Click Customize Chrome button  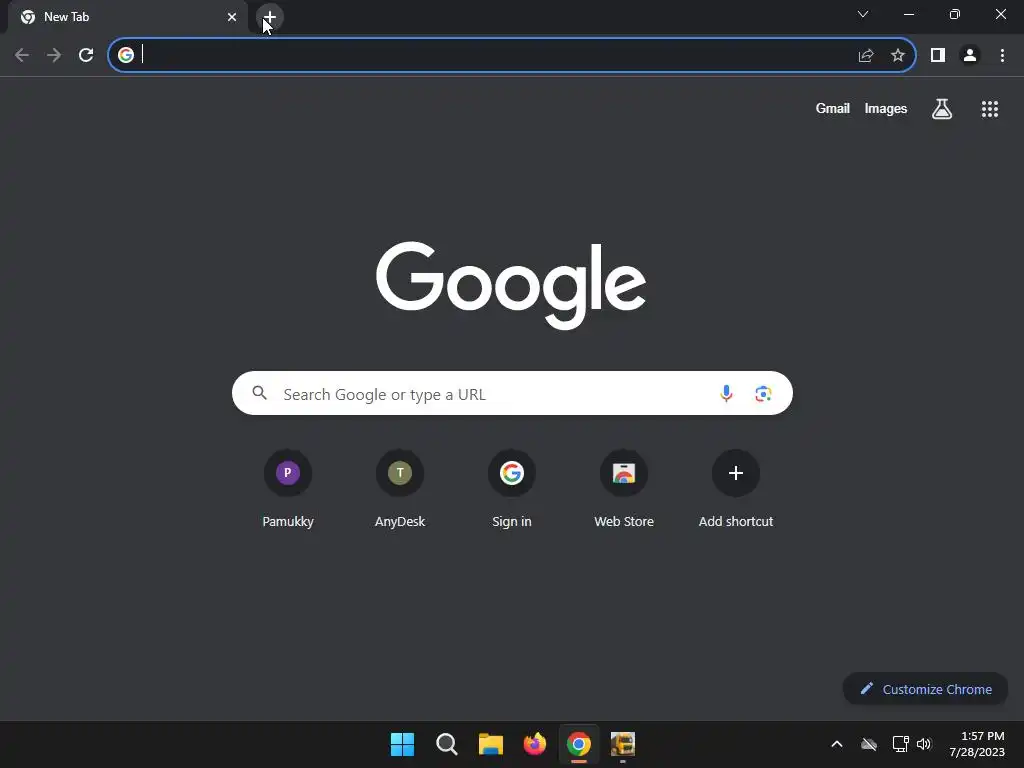tap(925, 689)
